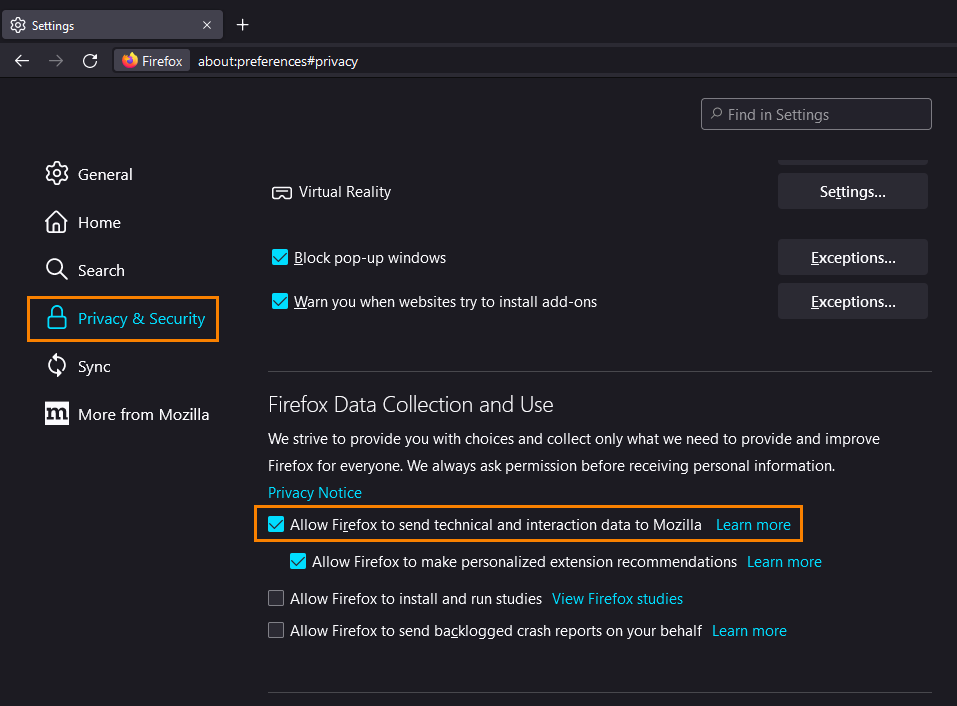Click the back navigation arrow
The height and width of the screenshot is (706, 957).
click(22, 61)
